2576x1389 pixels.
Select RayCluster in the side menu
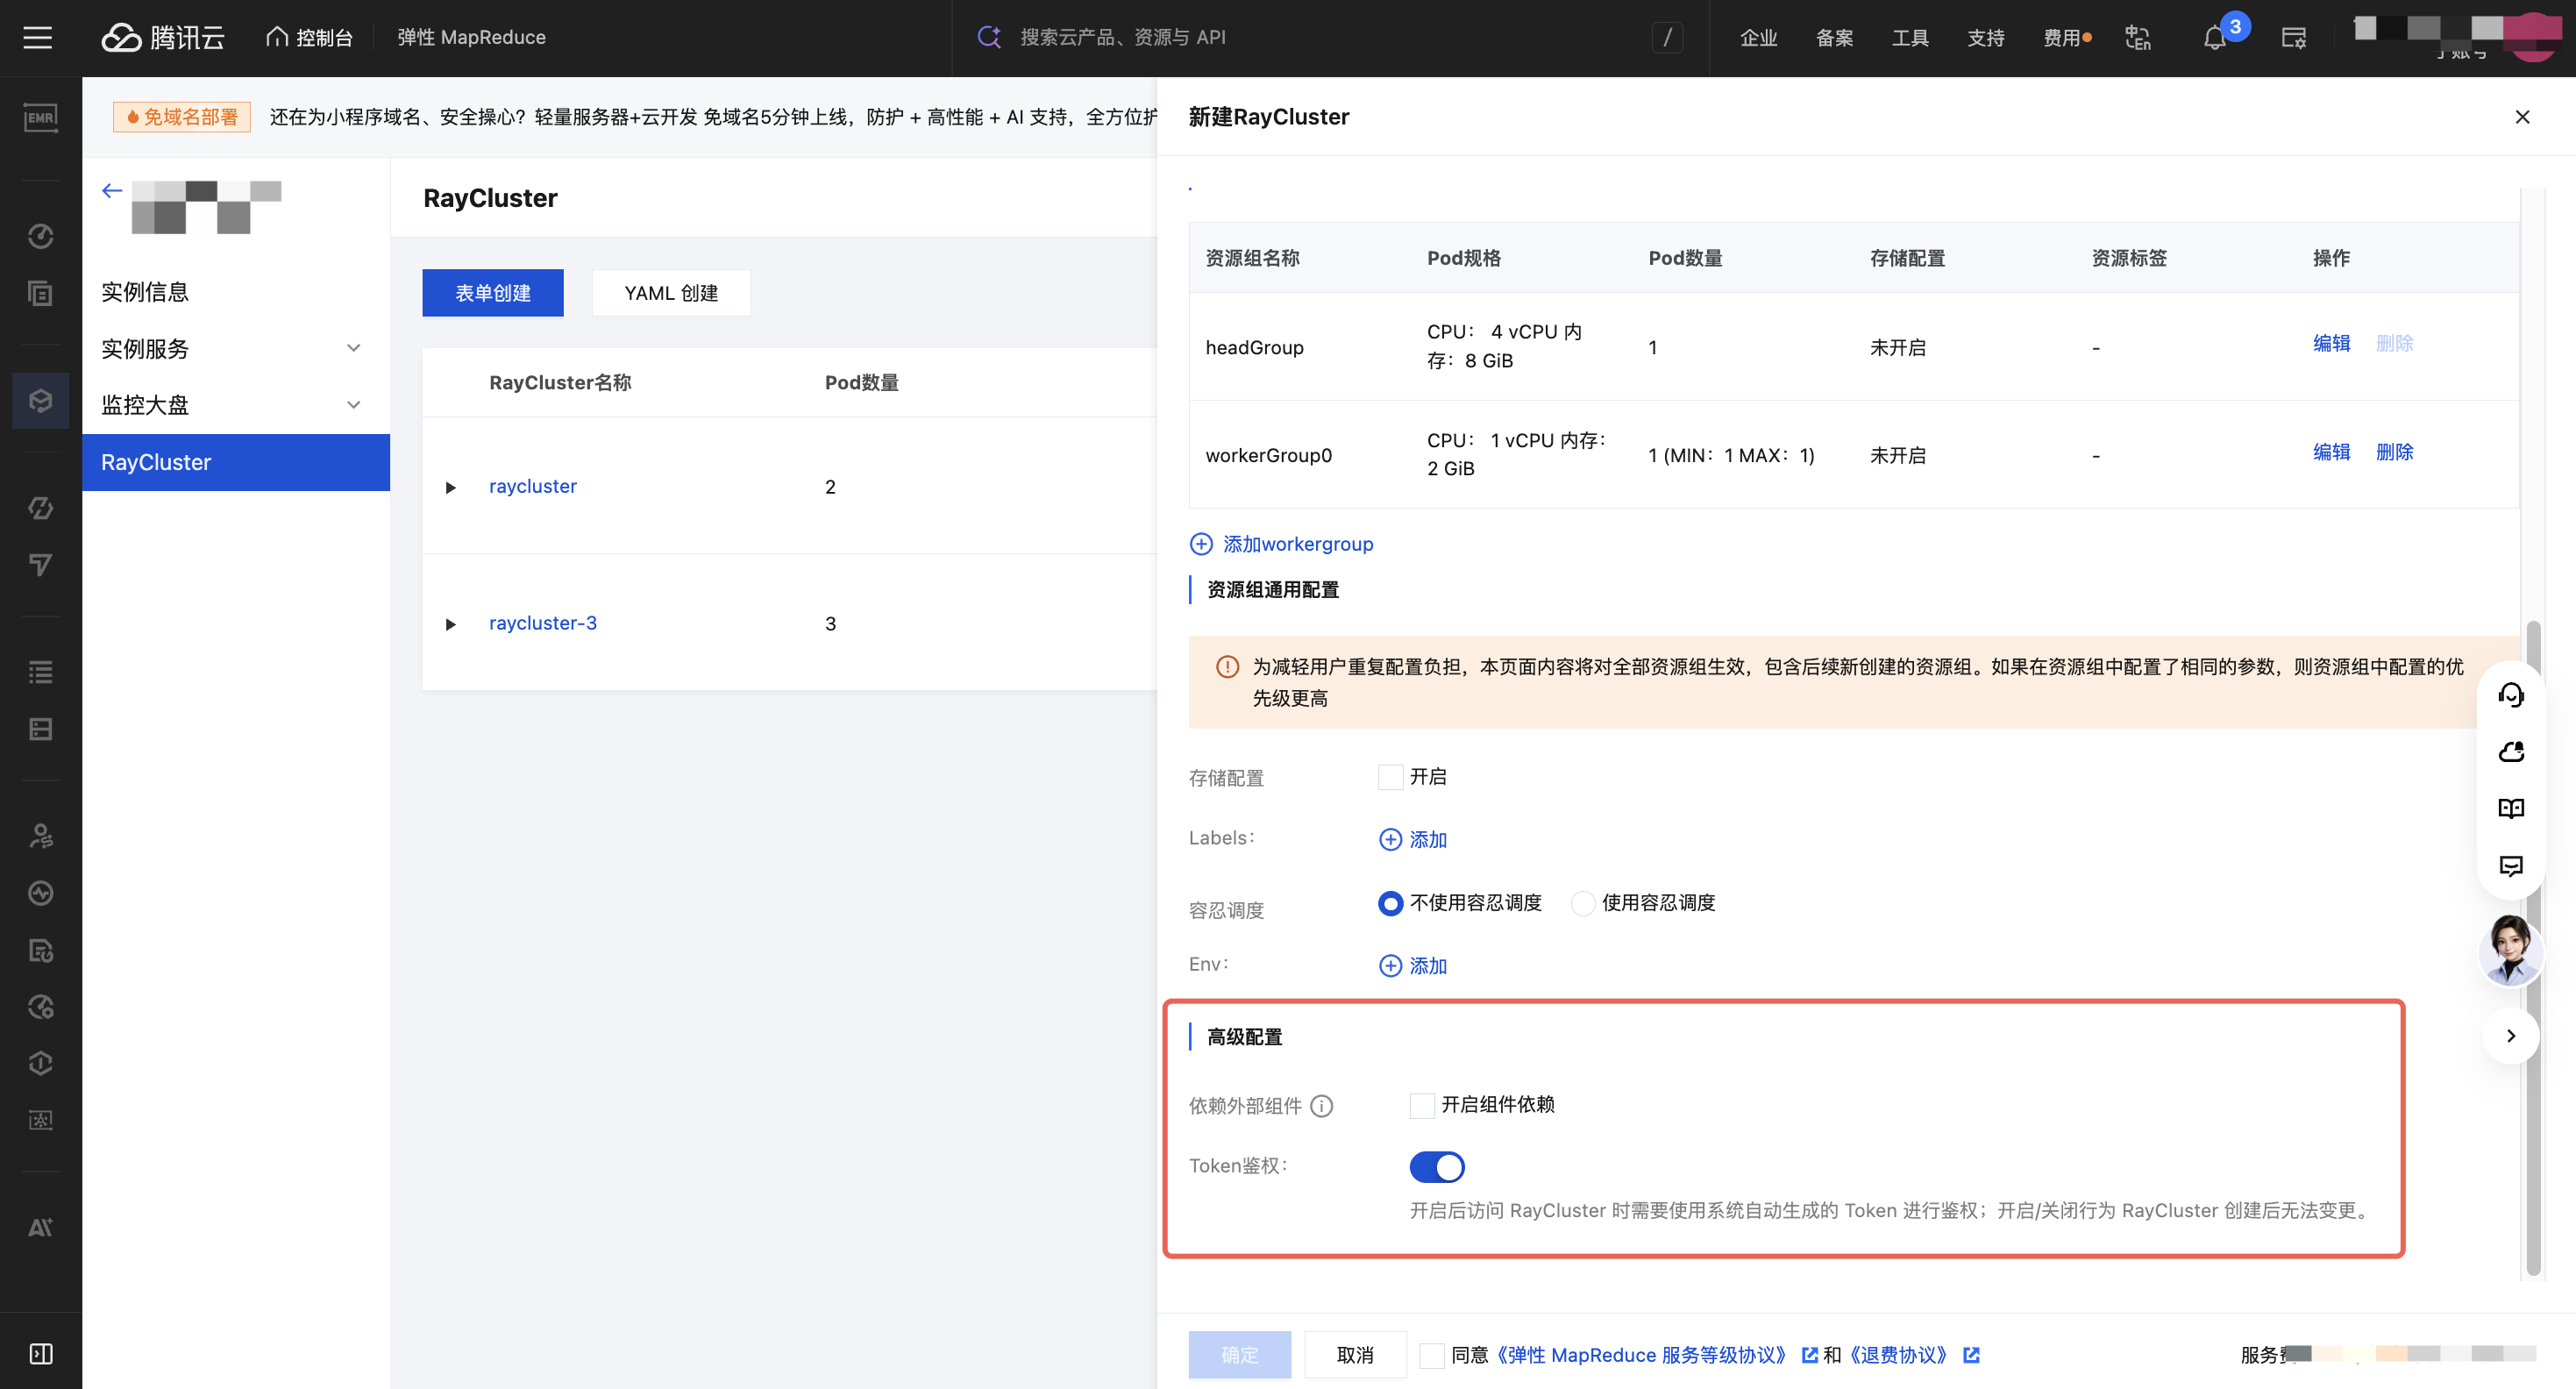click(236, 462)
